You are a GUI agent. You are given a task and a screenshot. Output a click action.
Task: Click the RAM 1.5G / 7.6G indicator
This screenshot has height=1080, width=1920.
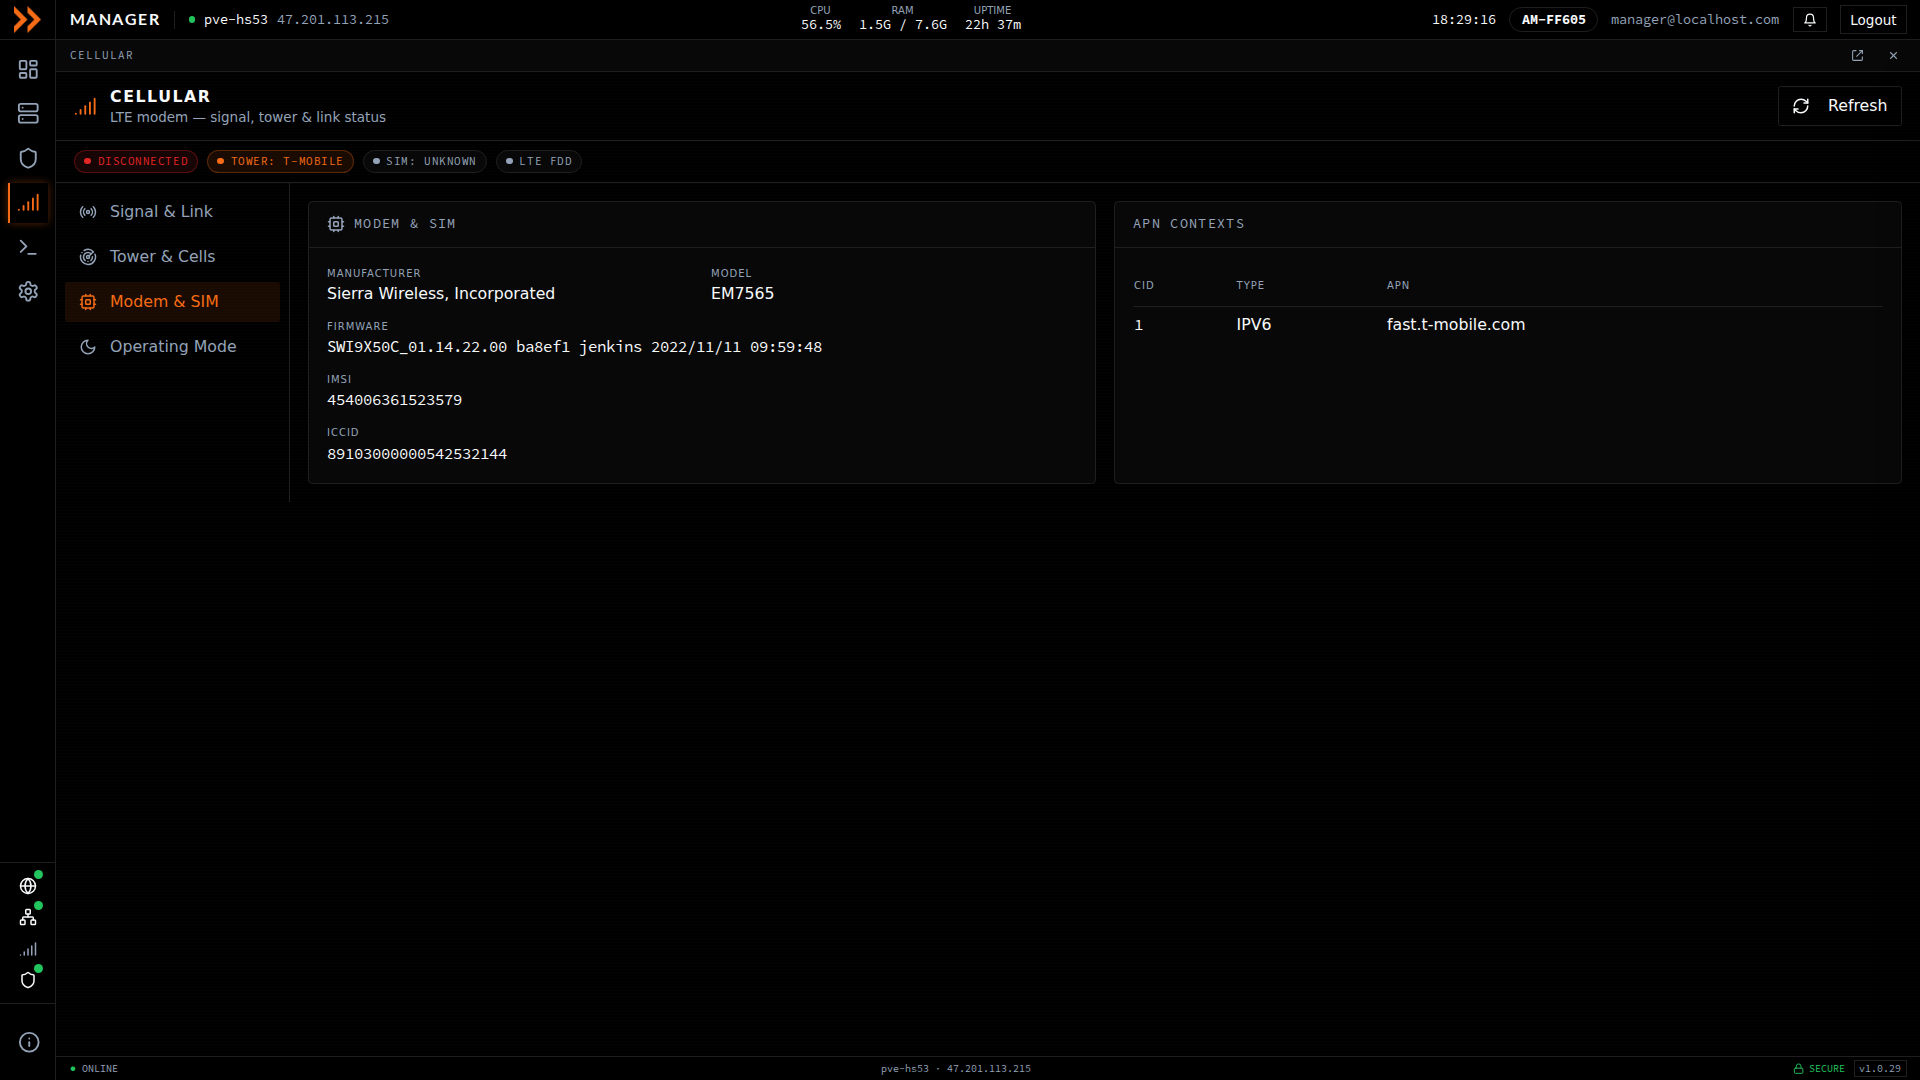tap(903, 18)
